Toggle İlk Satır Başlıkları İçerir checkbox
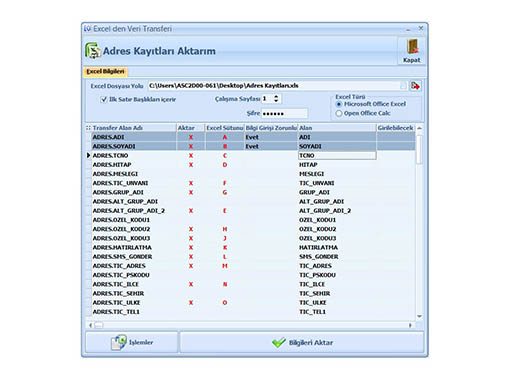This screenshot has height=380, width=510. coord(104,99)
